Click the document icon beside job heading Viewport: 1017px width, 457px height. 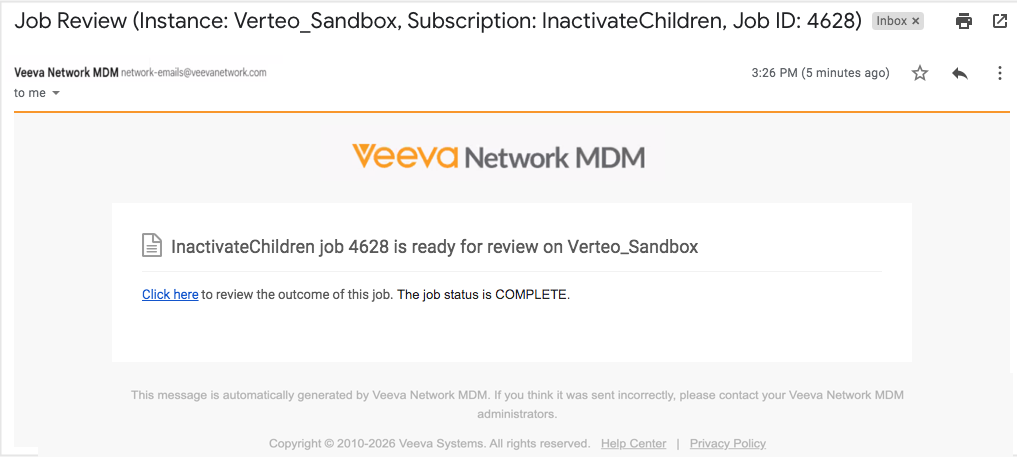(152, 246)
